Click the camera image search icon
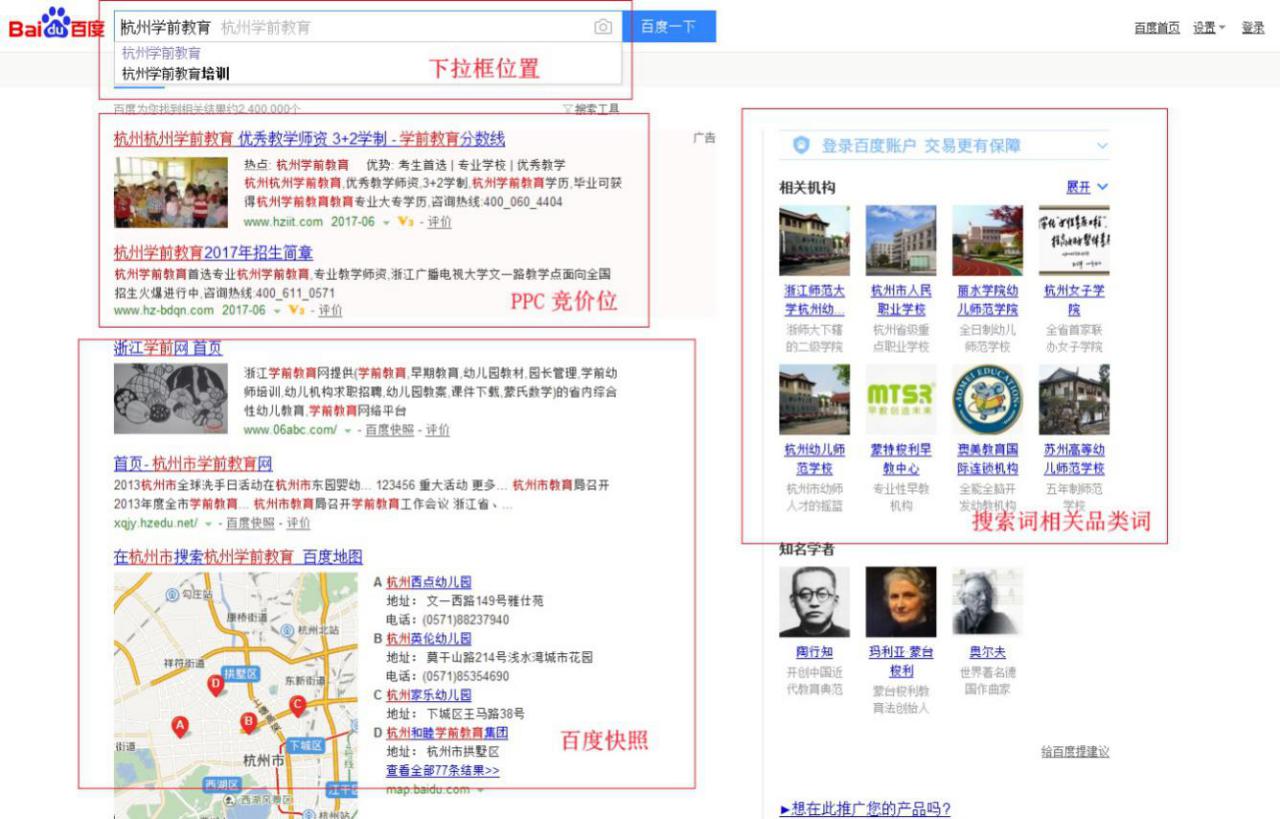1280x819 pixels. coord(603,27)
